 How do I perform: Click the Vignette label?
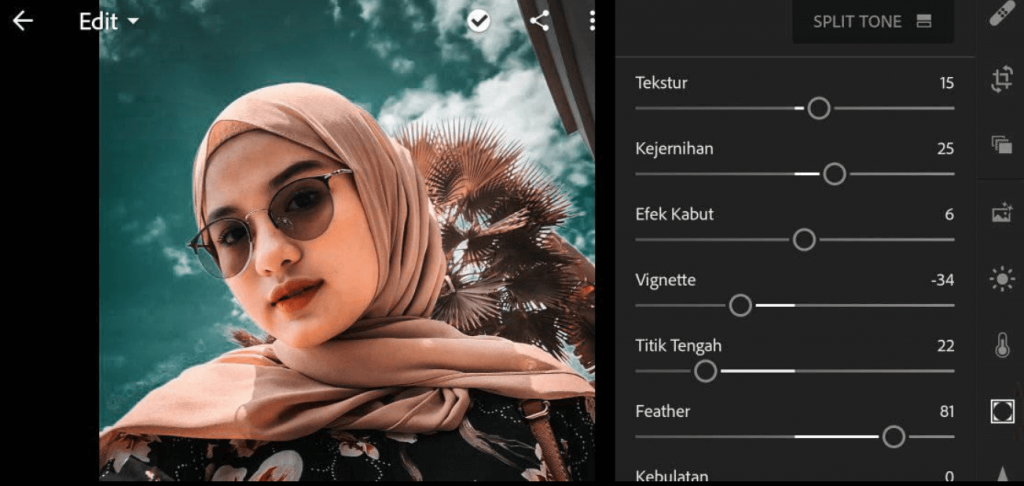click(x=665, y=280)
